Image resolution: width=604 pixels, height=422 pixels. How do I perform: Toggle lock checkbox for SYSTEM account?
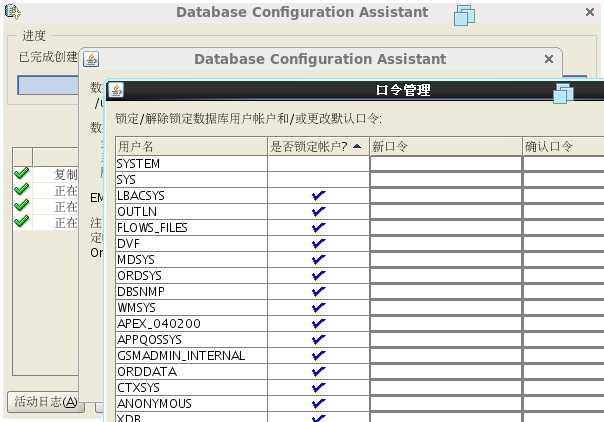click(319, 164)
